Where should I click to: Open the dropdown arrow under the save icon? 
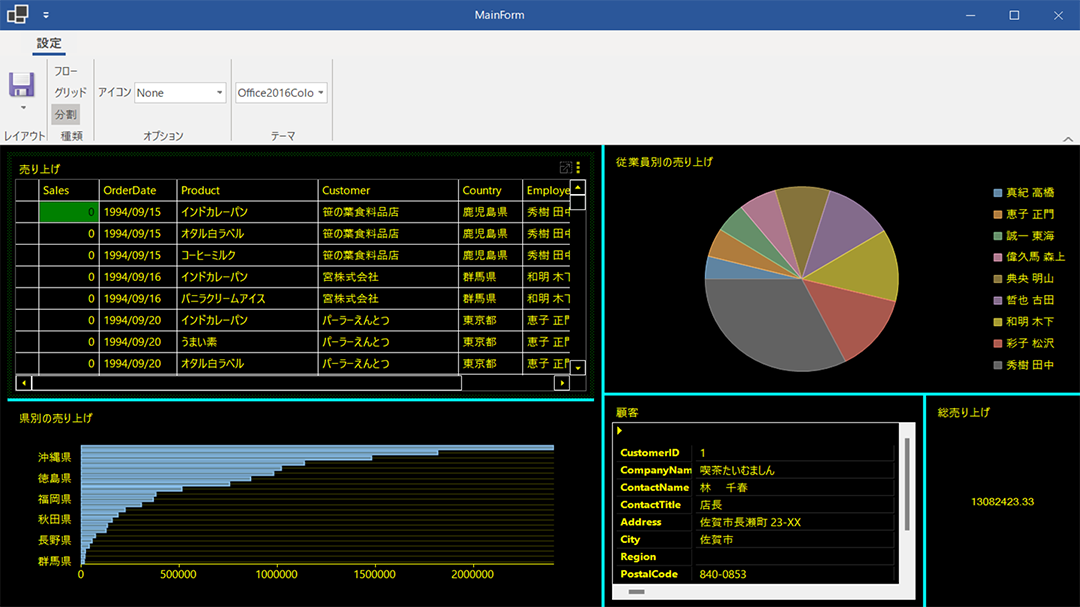coord(23,108)
